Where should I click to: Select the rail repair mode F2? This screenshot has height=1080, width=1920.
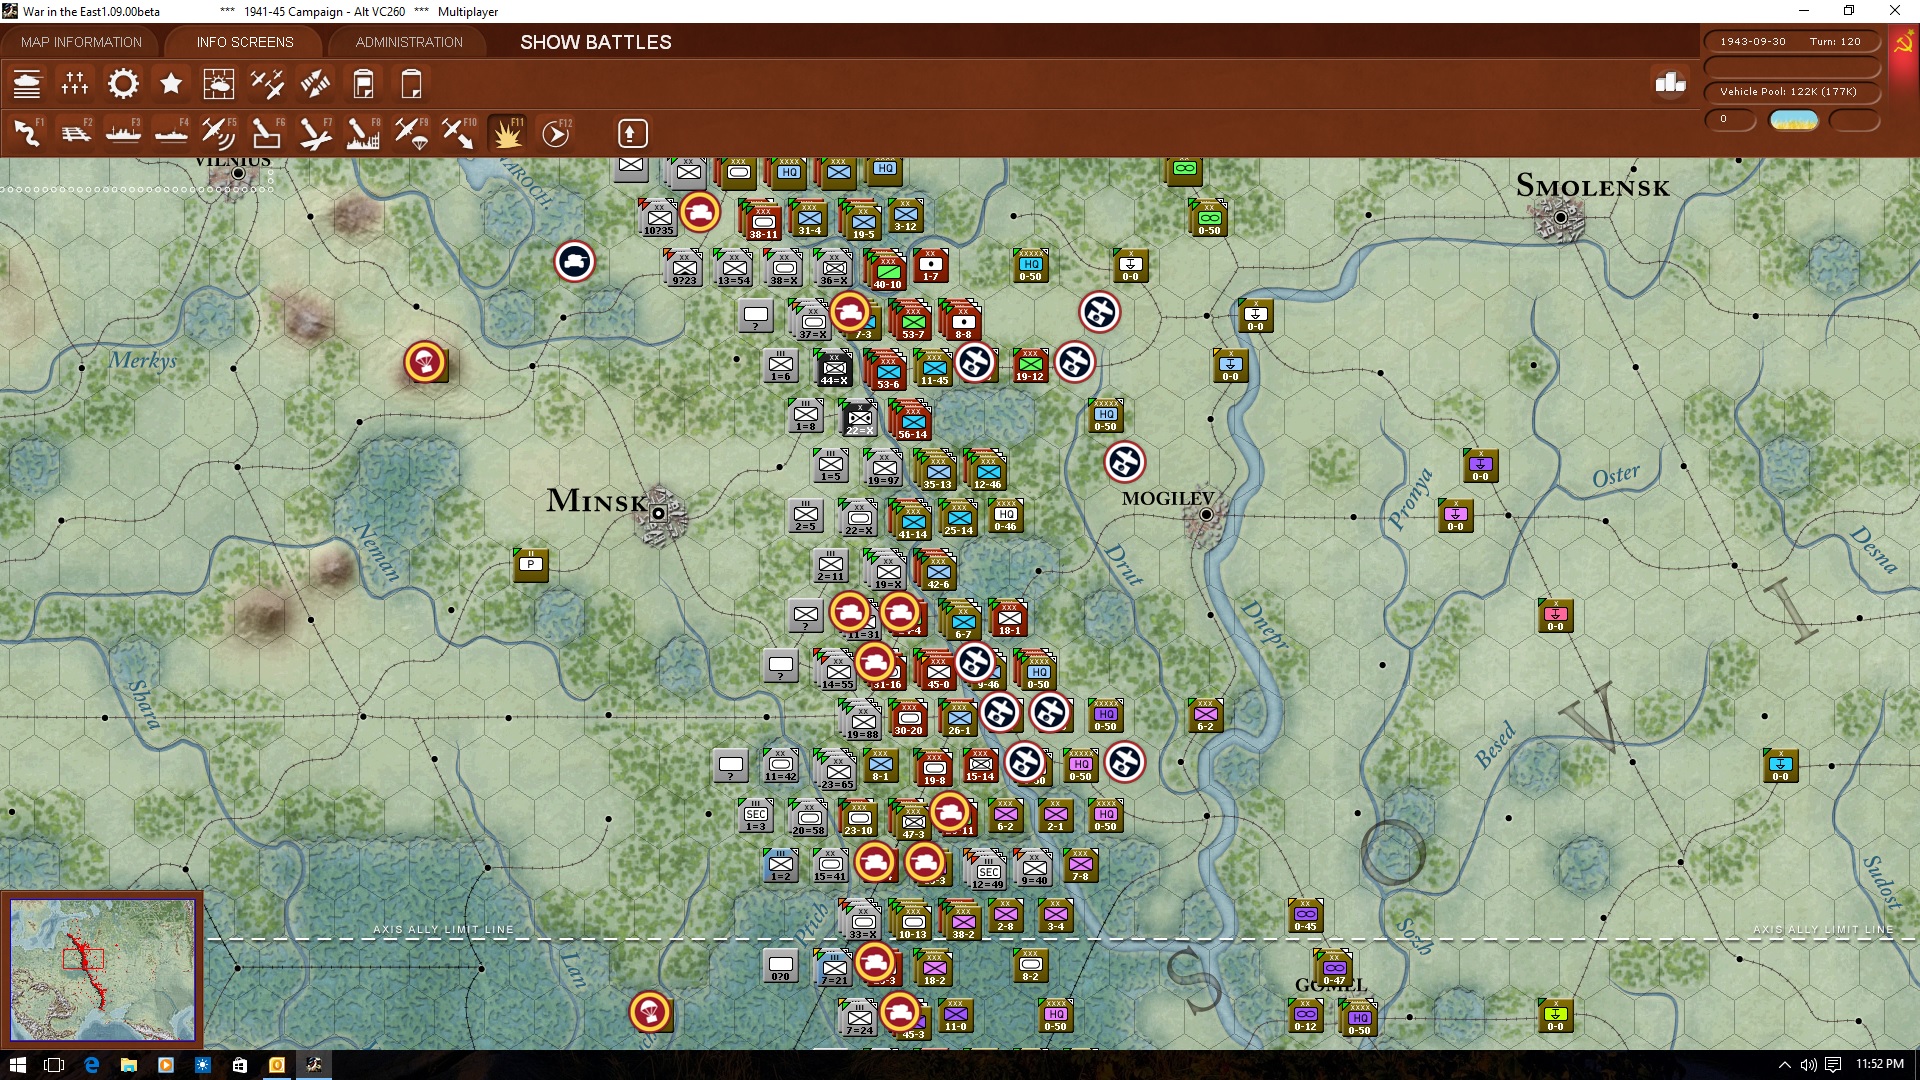(76, 133)
